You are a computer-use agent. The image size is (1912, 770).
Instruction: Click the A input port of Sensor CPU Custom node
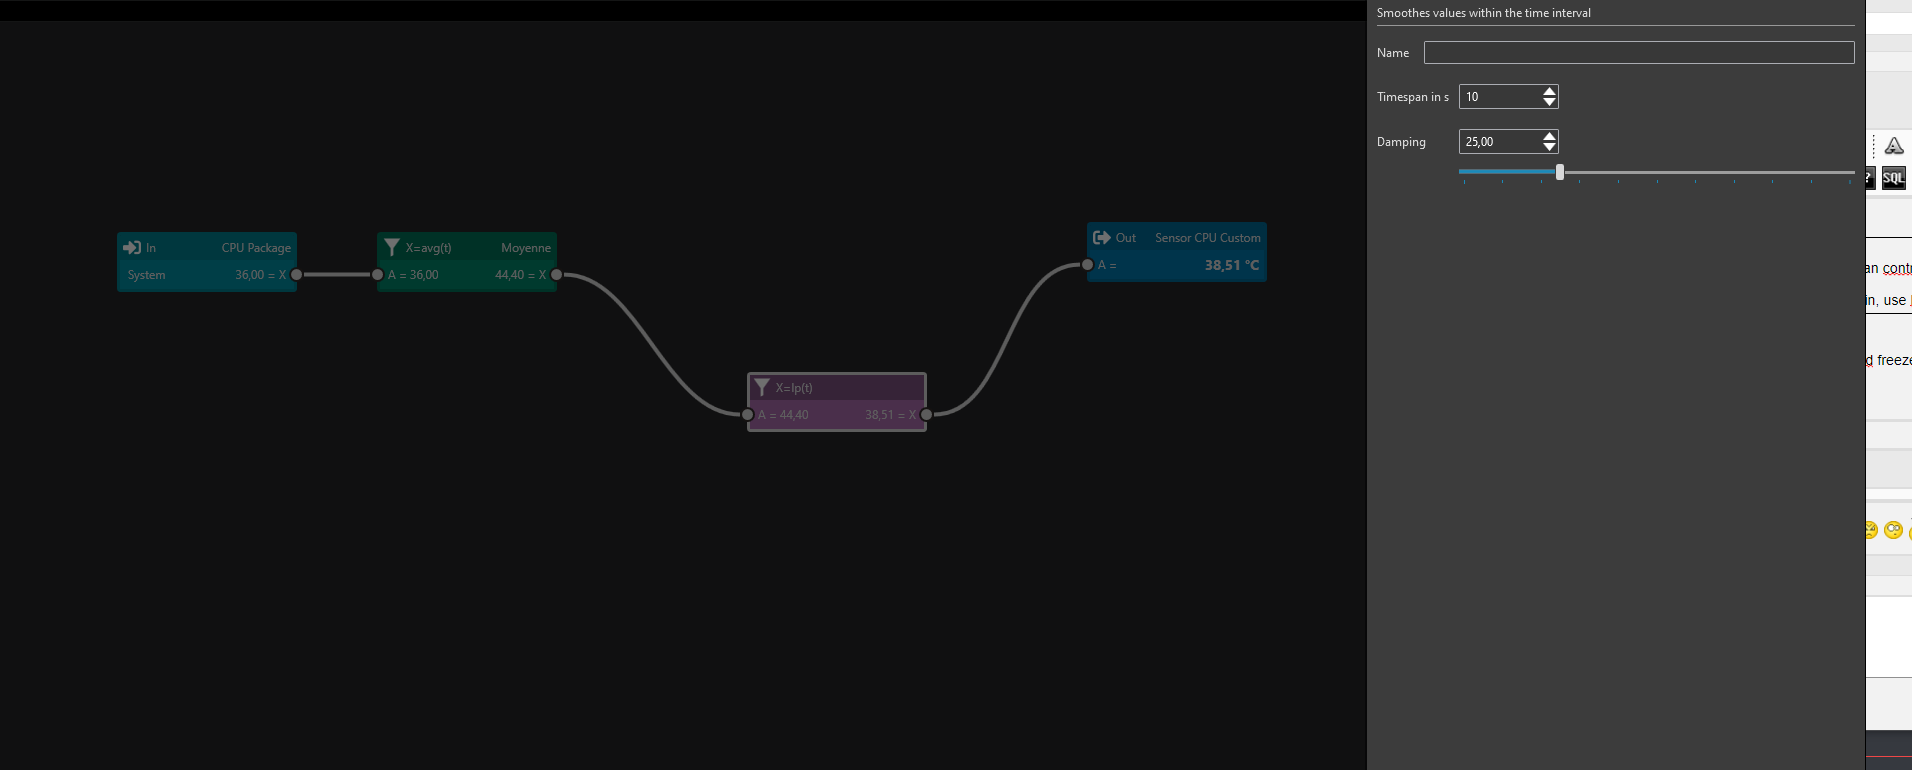1087,265
